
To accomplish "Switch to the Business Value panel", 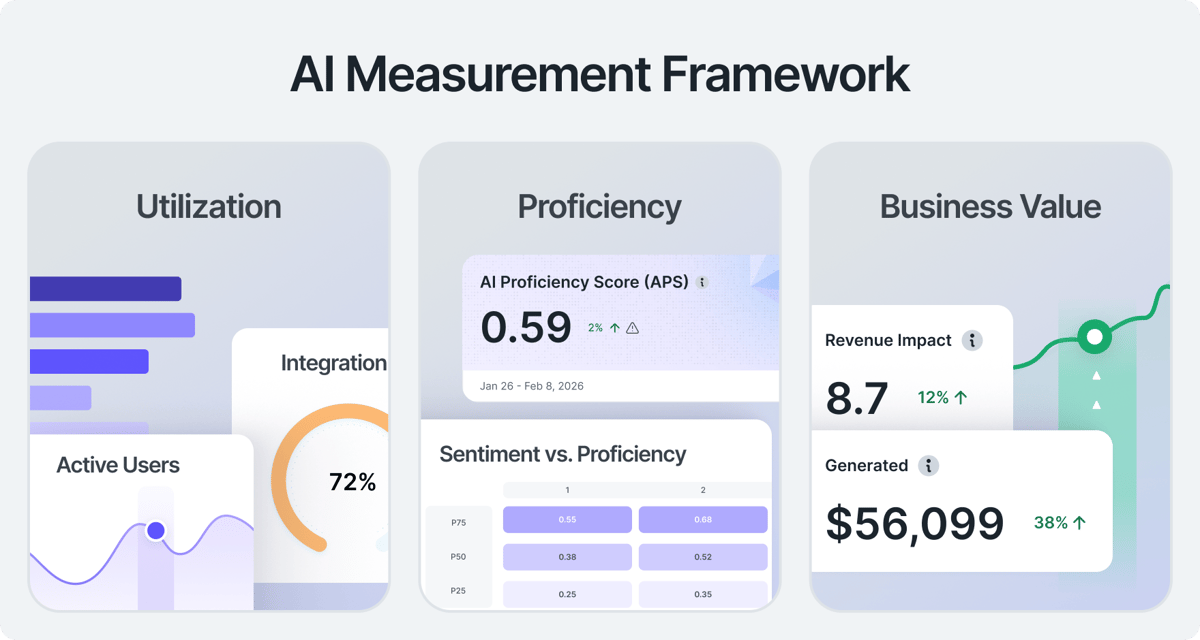I will [989, 206].
